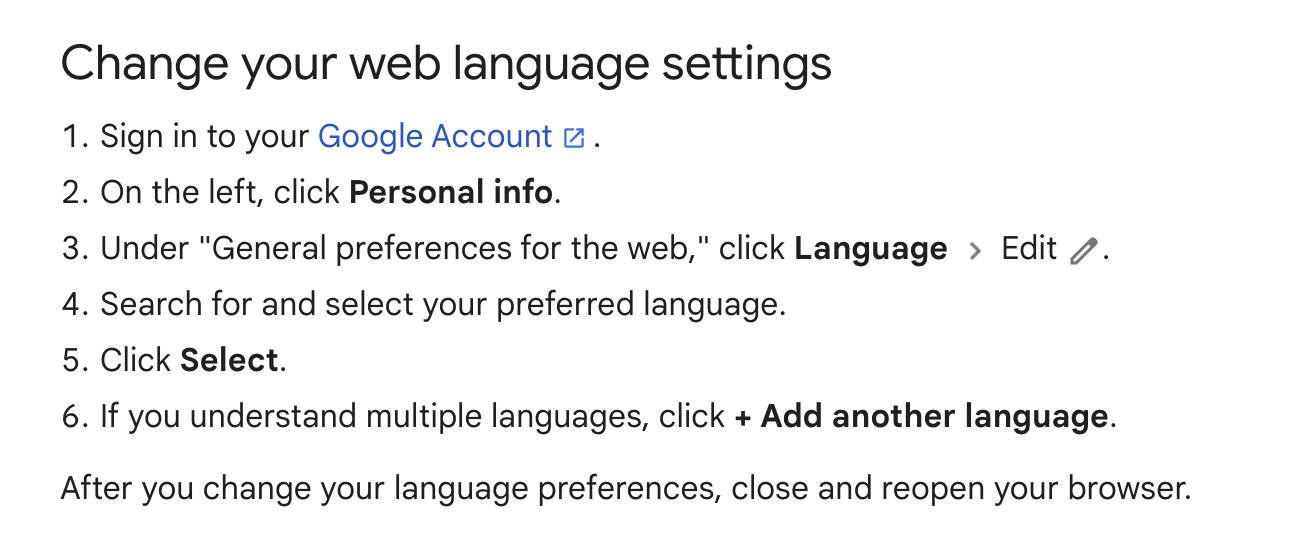Click the chevron arrow after Language
Viewport: 1298px width, 550px height.
click(975, 250)
